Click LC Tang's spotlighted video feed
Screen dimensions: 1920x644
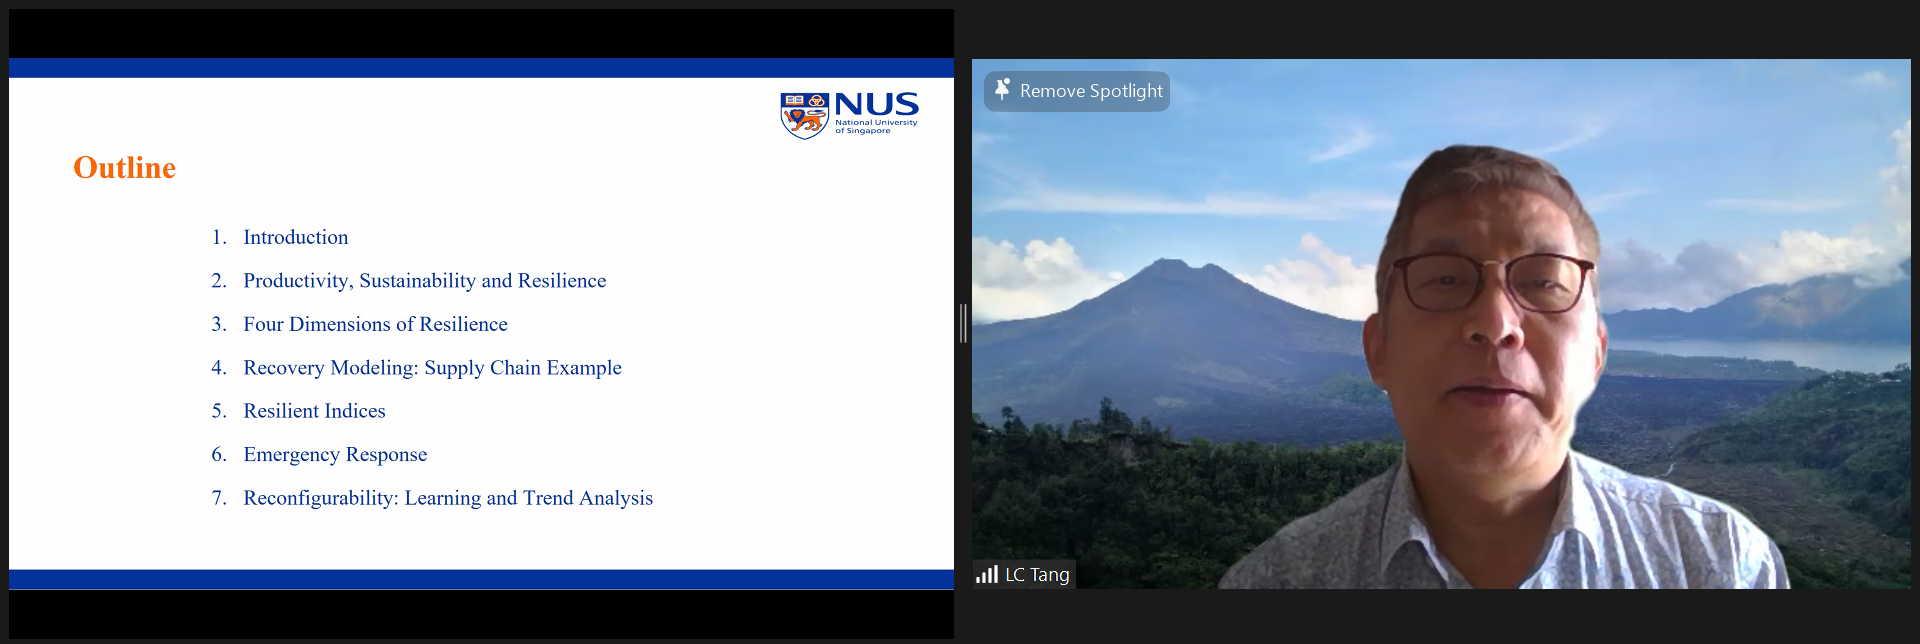point(1441,324)
